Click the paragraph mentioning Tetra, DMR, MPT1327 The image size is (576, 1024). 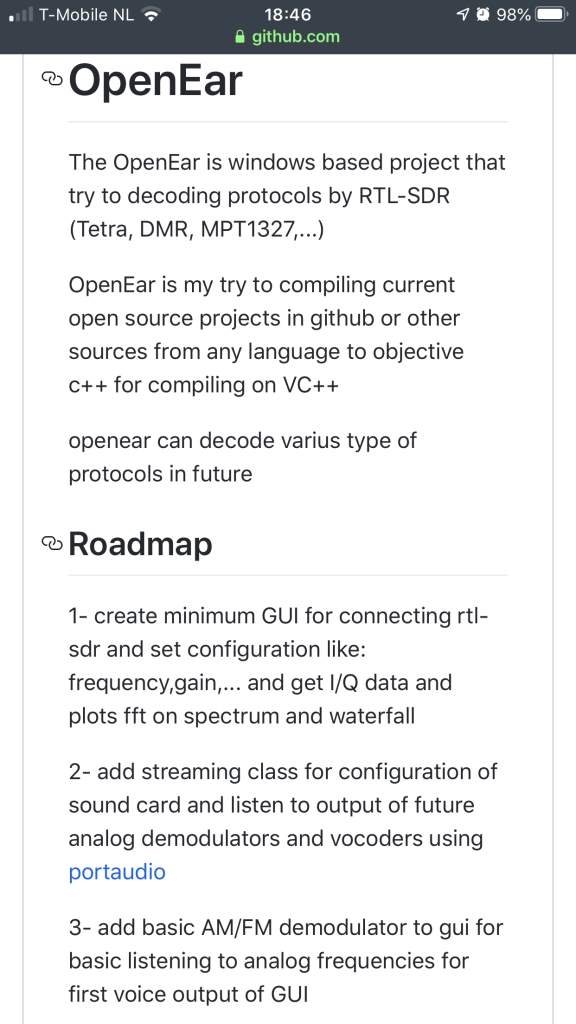(287, 197)
